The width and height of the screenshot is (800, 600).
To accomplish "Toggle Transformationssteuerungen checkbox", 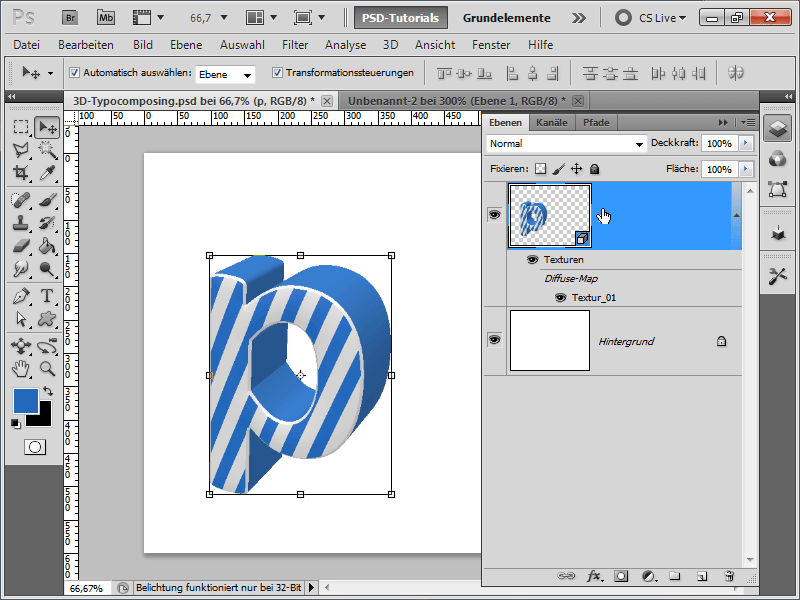I will click(x=277, y=72).
